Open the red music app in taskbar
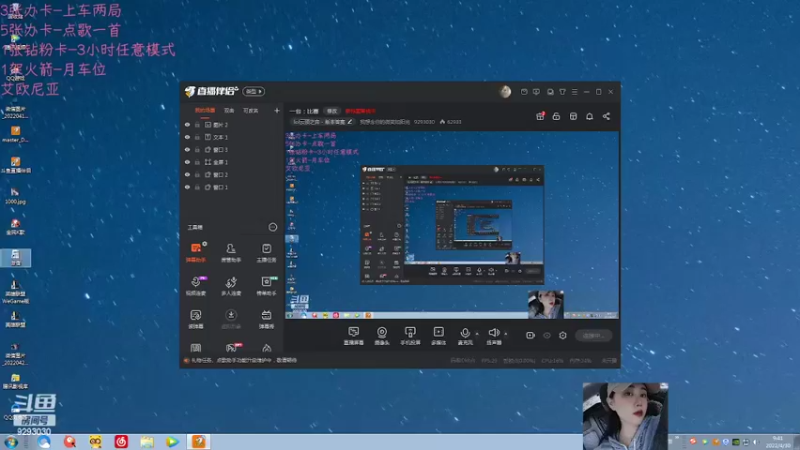The height and width of the screenshot is (450, 800). 121,442
